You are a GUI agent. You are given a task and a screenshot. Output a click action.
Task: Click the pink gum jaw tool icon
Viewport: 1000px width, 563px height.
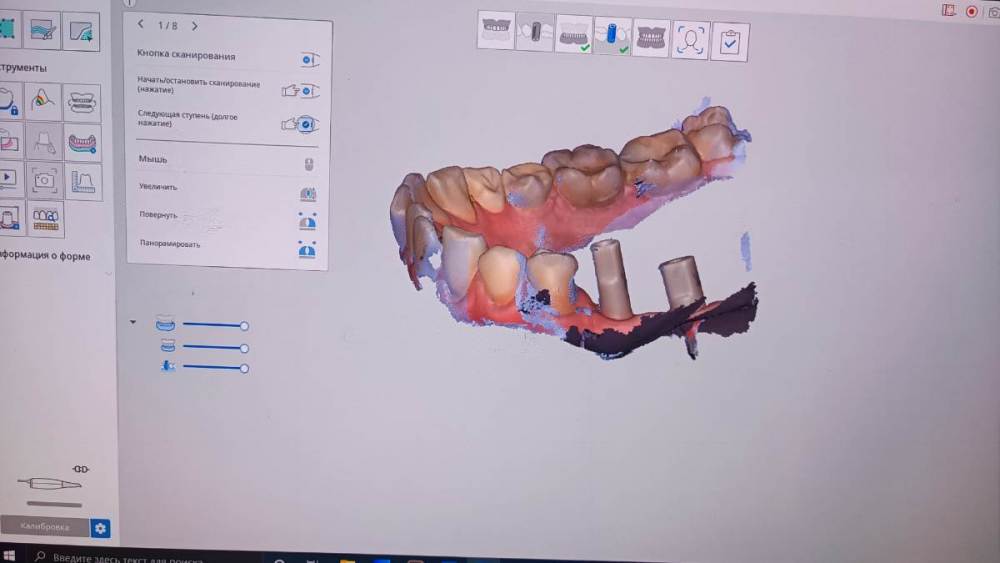pos(82,142)
